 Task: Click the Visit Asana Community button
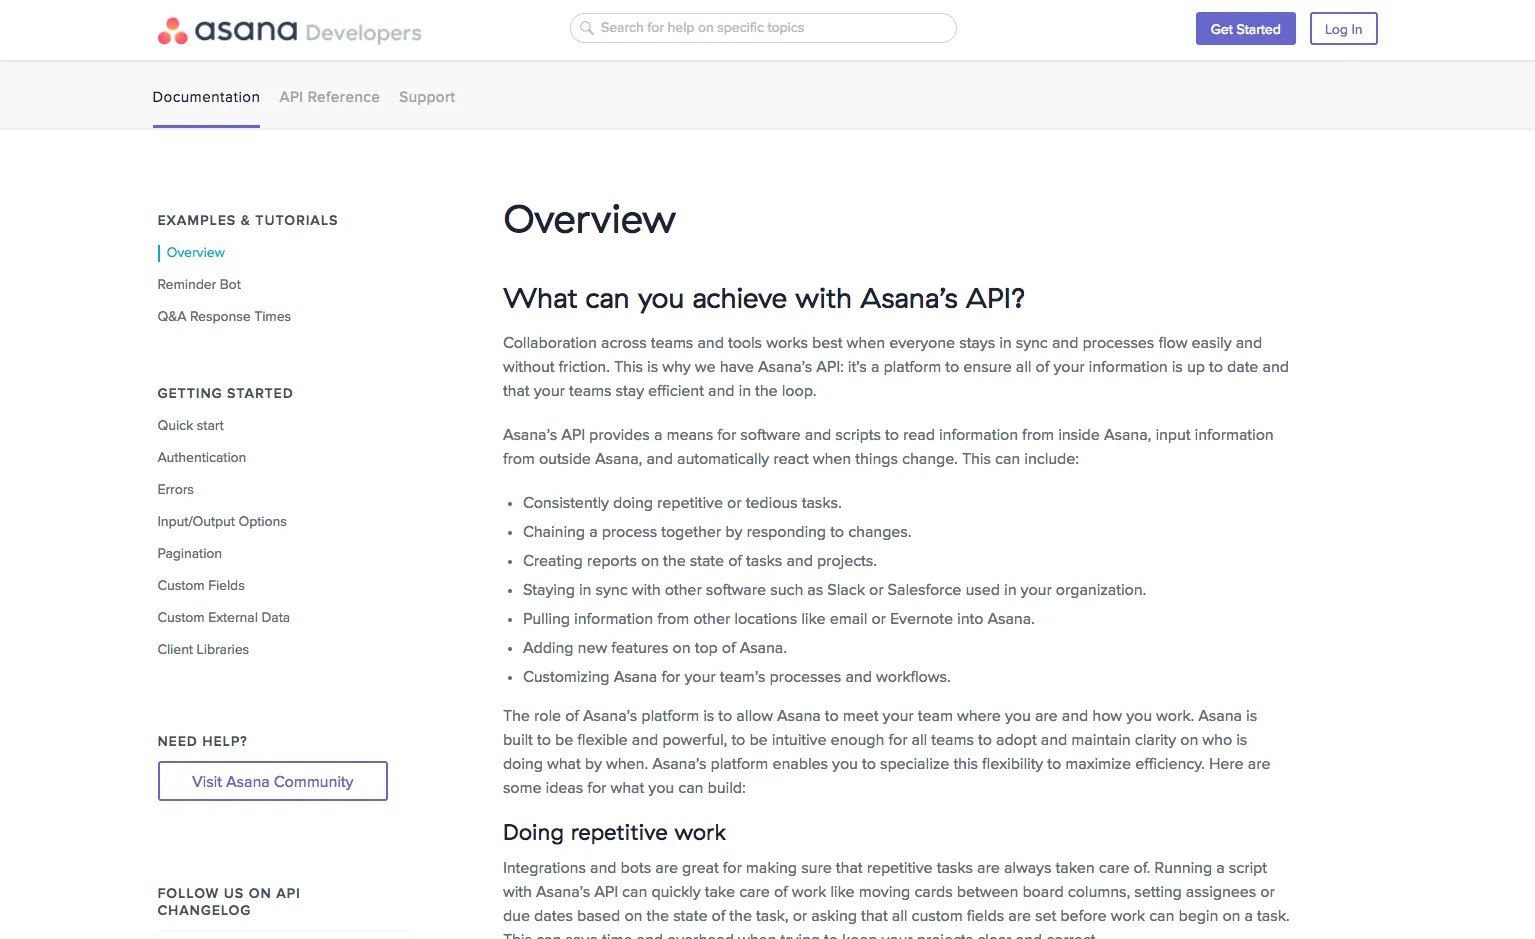point(273,781)
